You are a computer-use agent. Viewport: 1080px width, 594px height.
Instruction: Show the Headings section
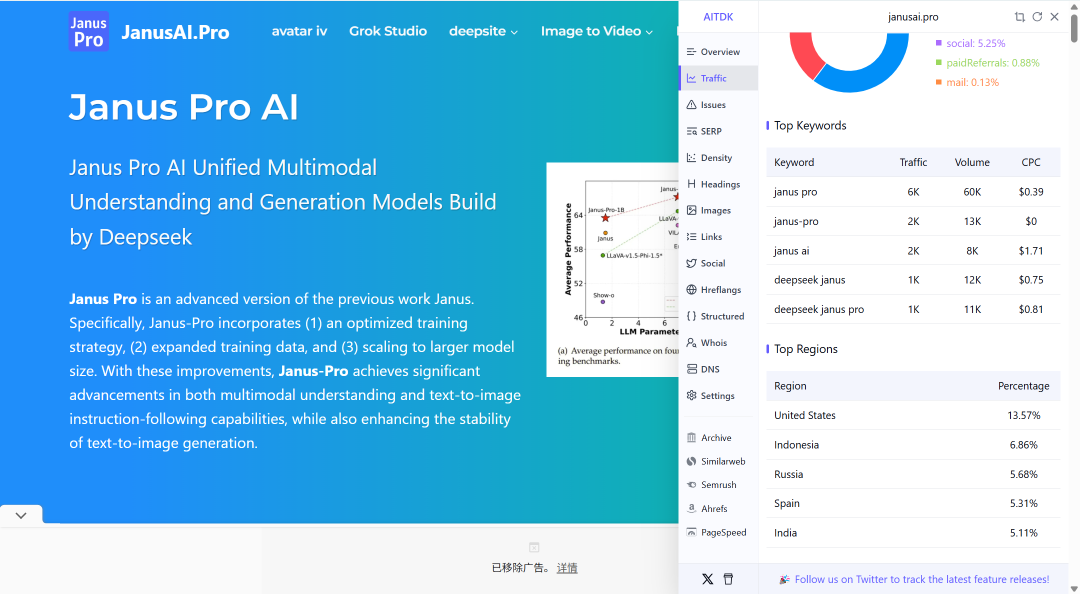point(718,184)
